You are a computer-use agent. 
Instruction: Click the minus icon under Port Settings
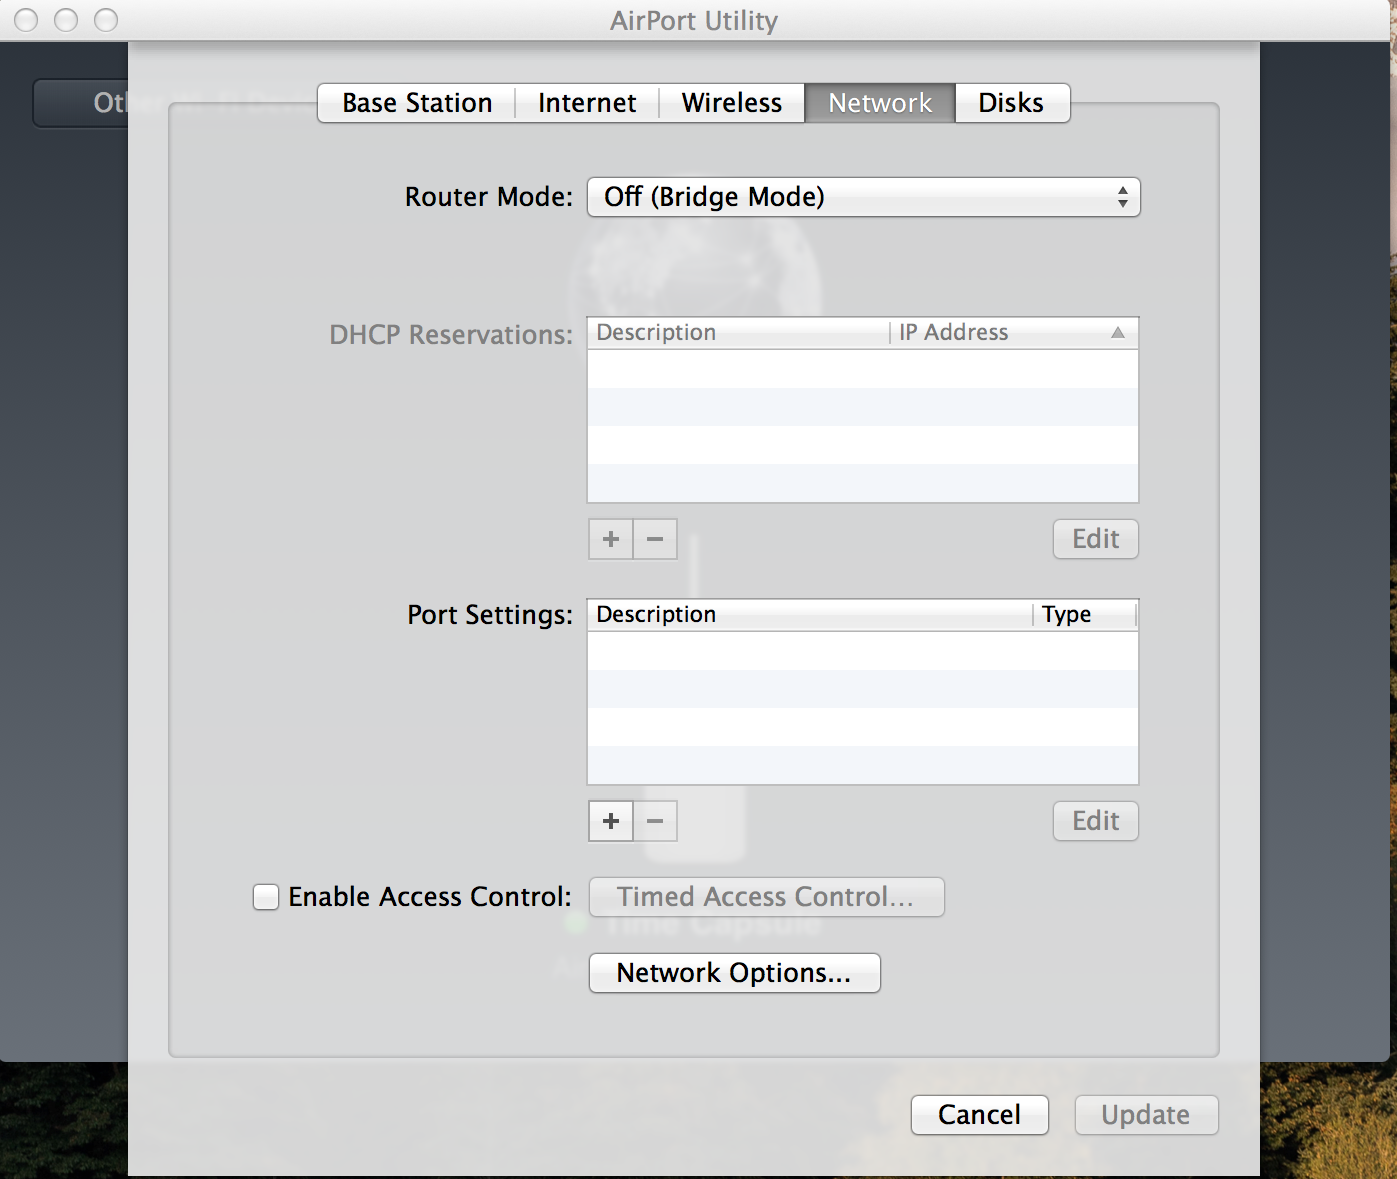655,821
